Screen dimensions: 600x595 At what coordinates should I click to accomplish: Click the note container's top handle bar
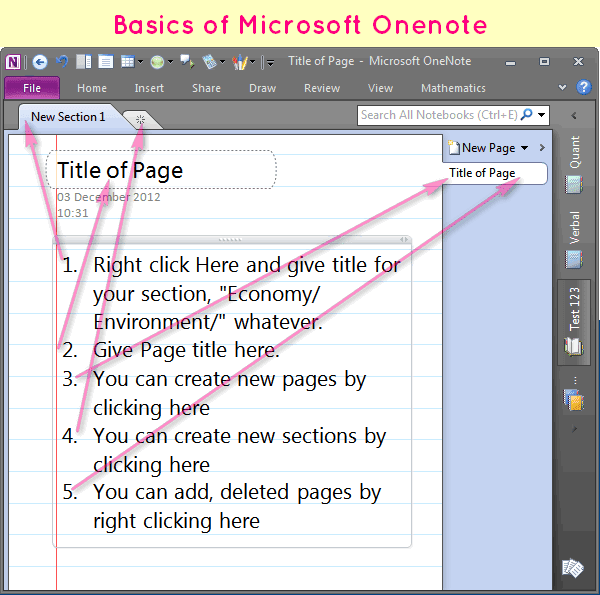point(231,240)
